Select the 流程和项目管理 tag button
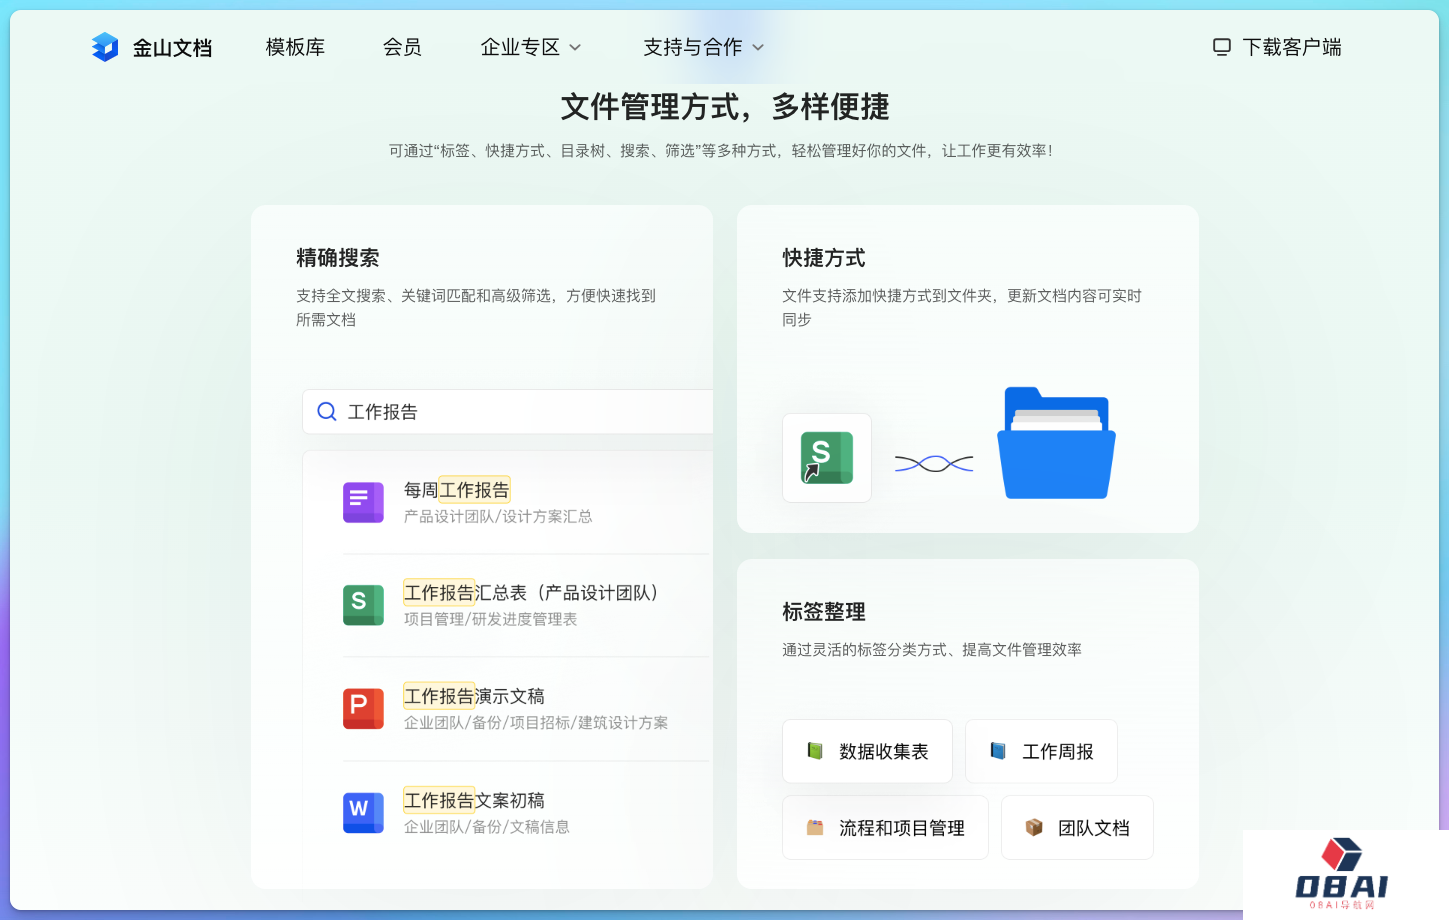 885,828
